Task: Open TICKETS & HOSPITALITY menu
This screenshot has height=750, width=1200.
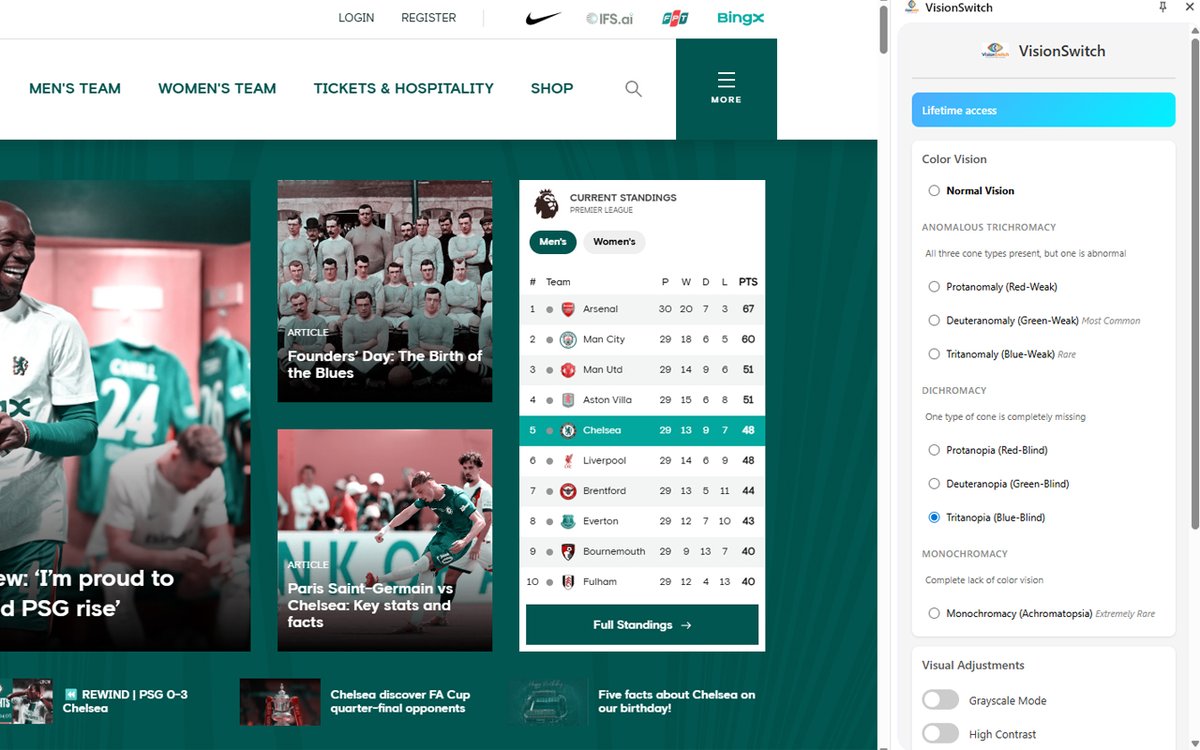Action: tap(403, 88)
